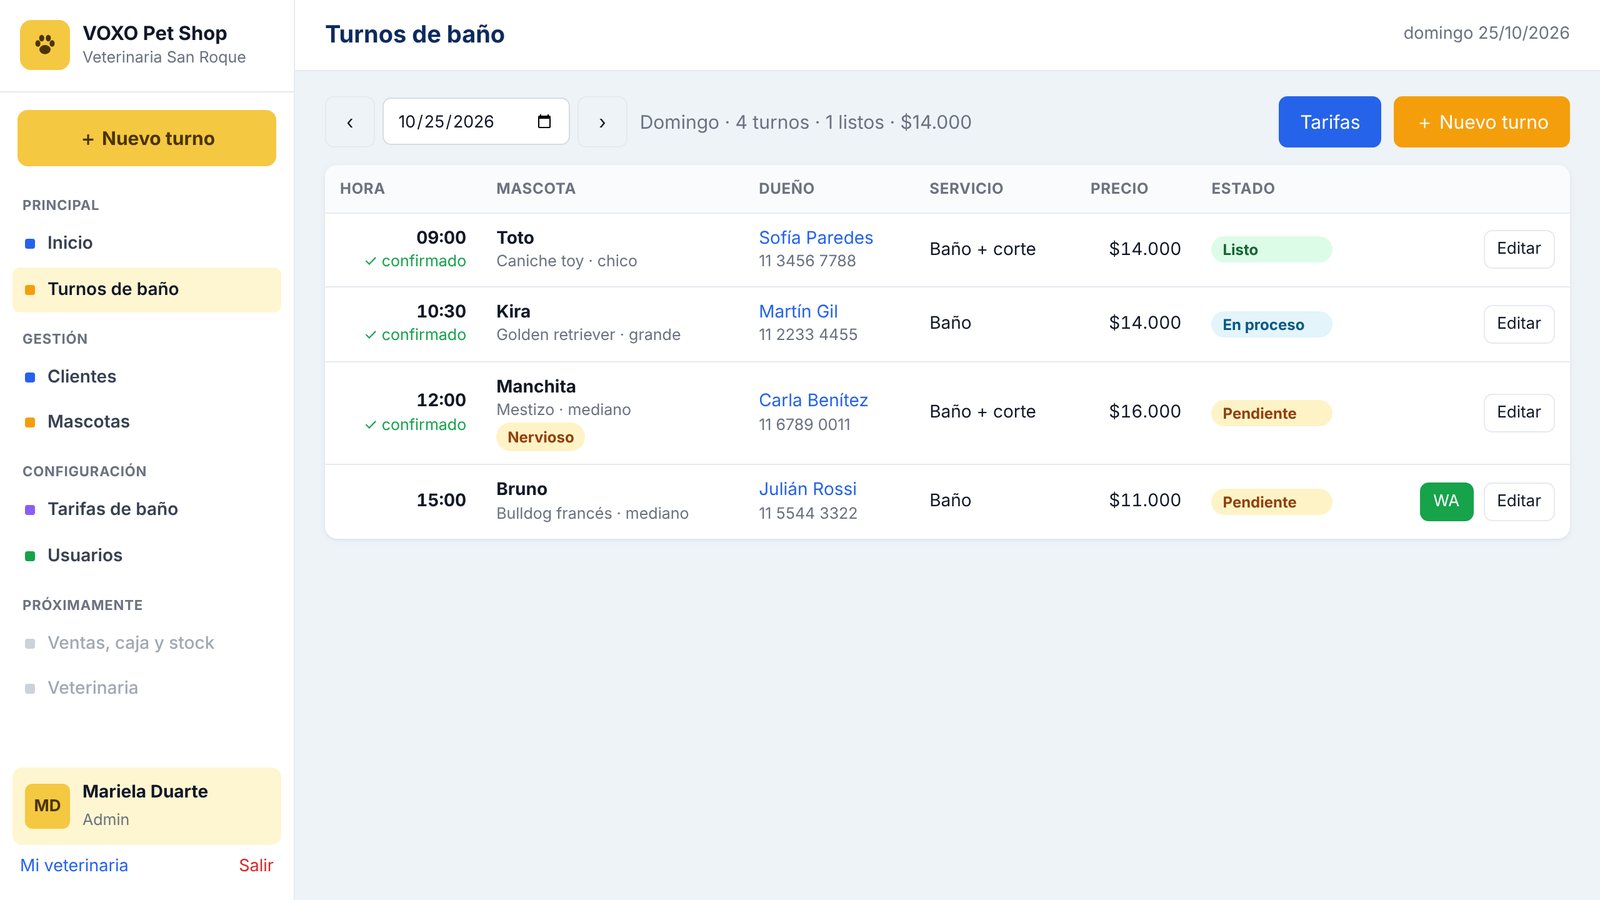Click the HORA column header
This screenshot has height=900, width=1600.
pos(362,188)
